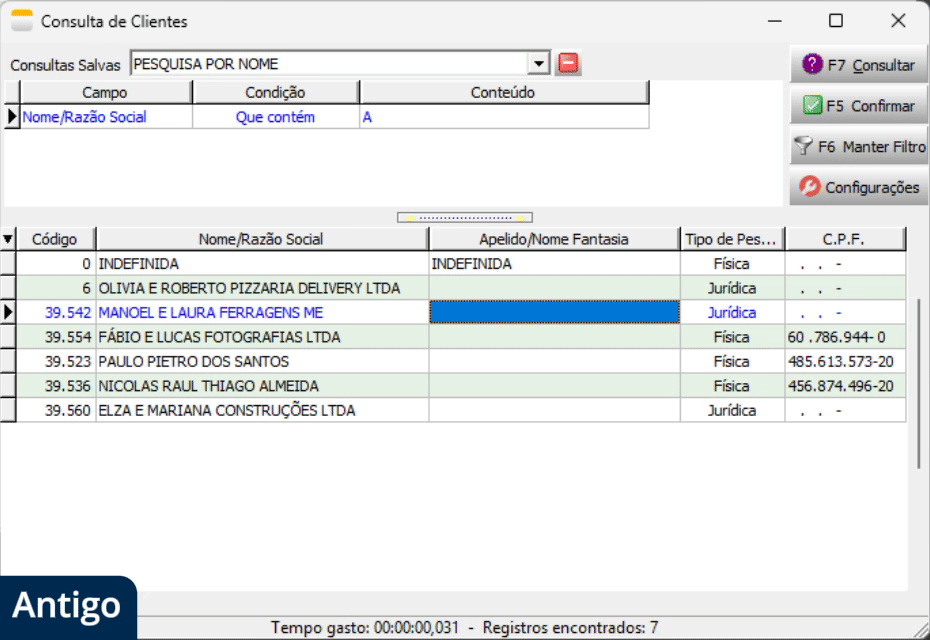
Task: Sort by Nome/Razão Social results column header
Action: pyautogui.click(x=261, y=239)
